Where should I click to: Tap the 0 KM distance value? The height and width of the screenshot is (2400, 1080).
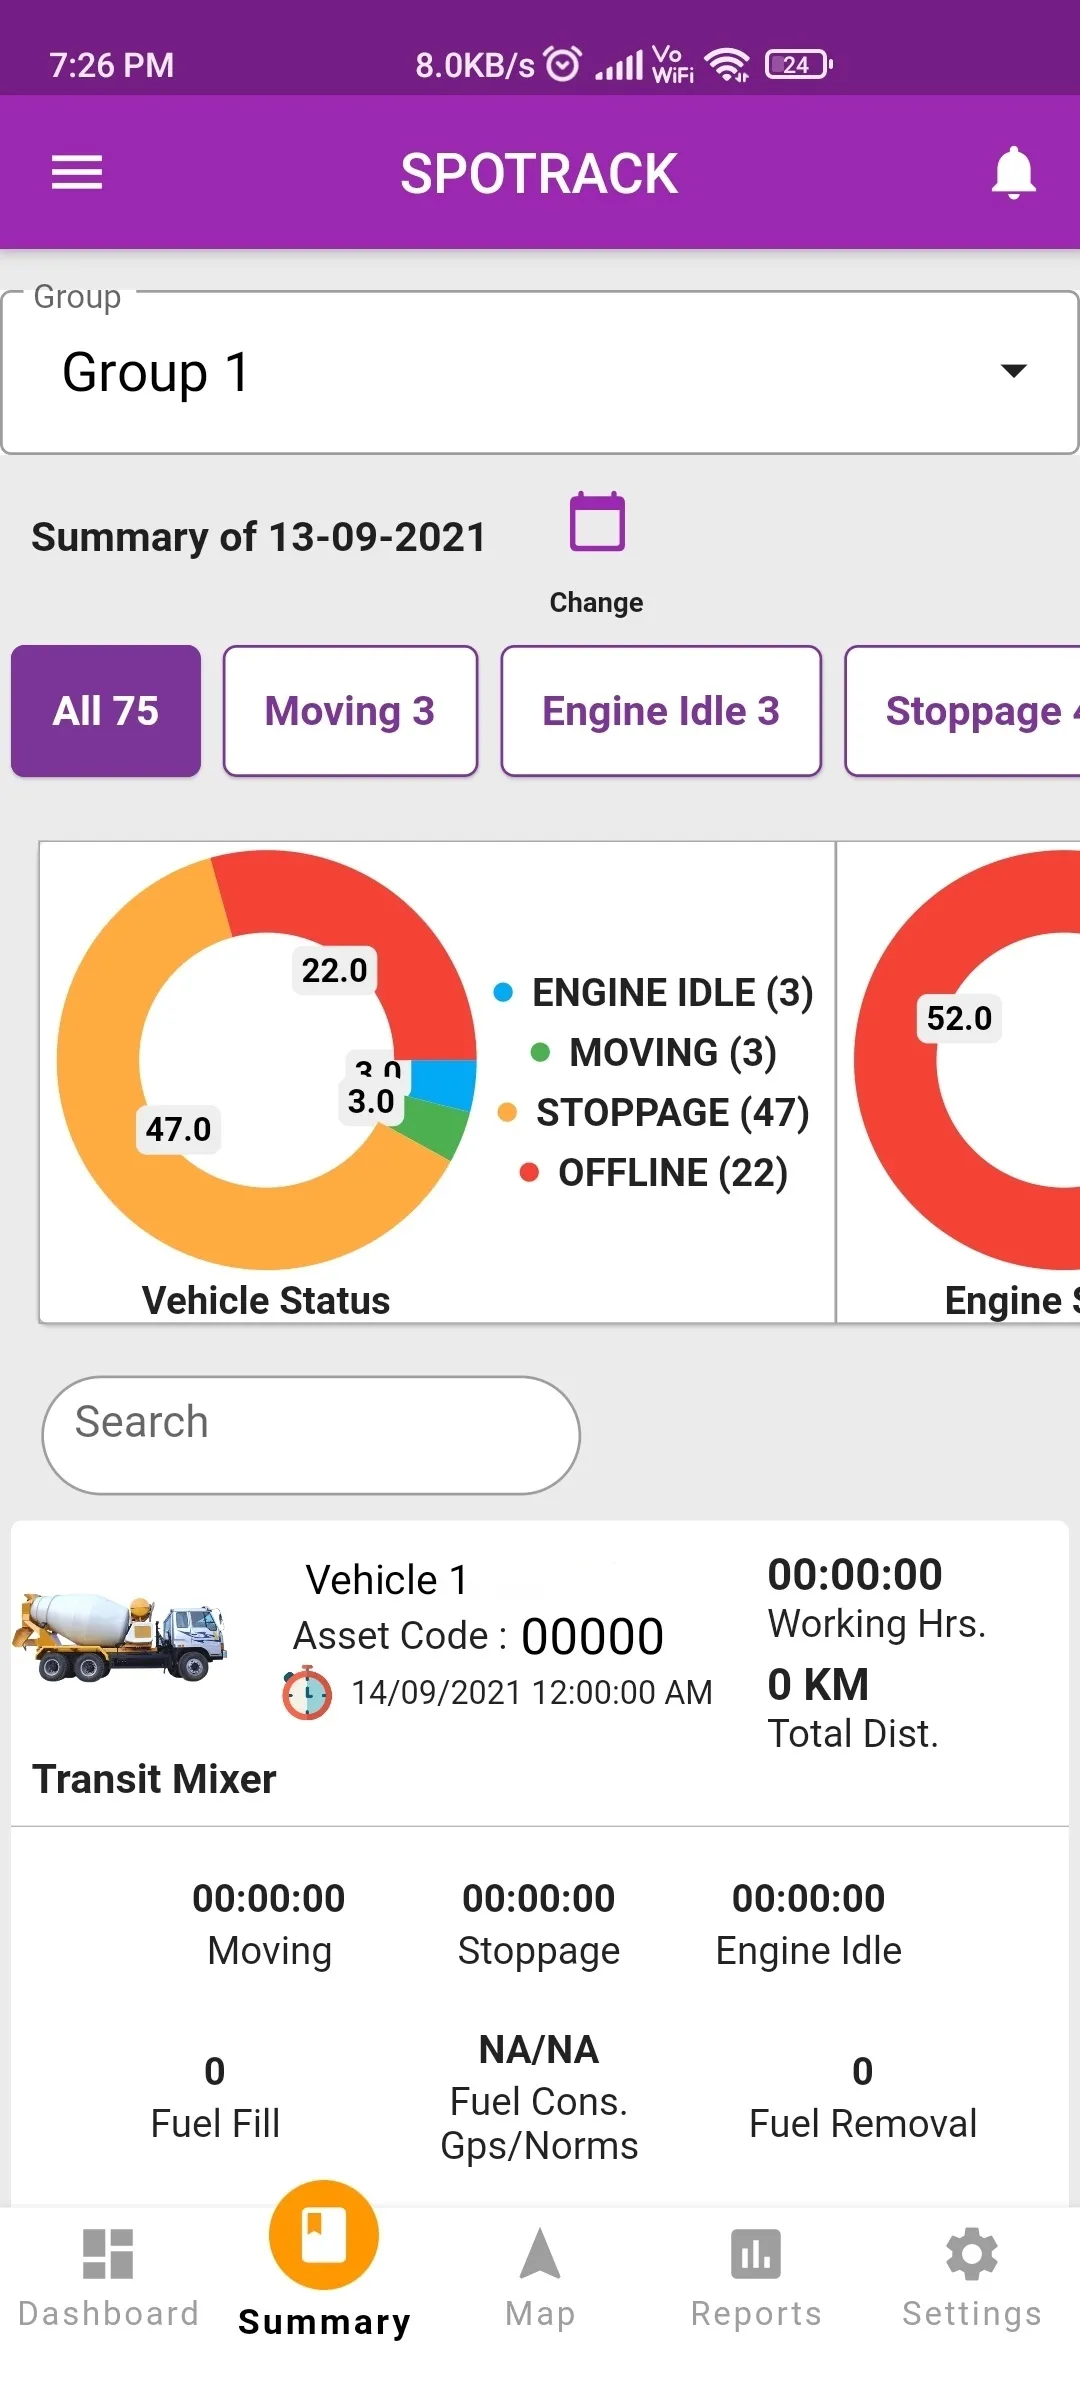[818, 1684]
